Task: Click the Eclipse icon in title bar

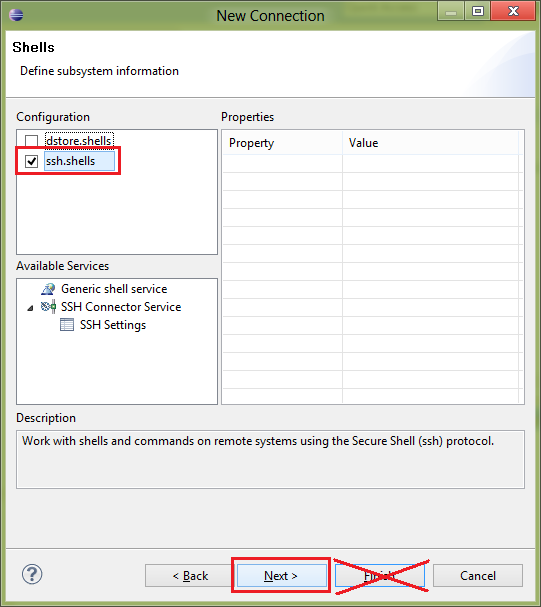Action: click(16, 15)
